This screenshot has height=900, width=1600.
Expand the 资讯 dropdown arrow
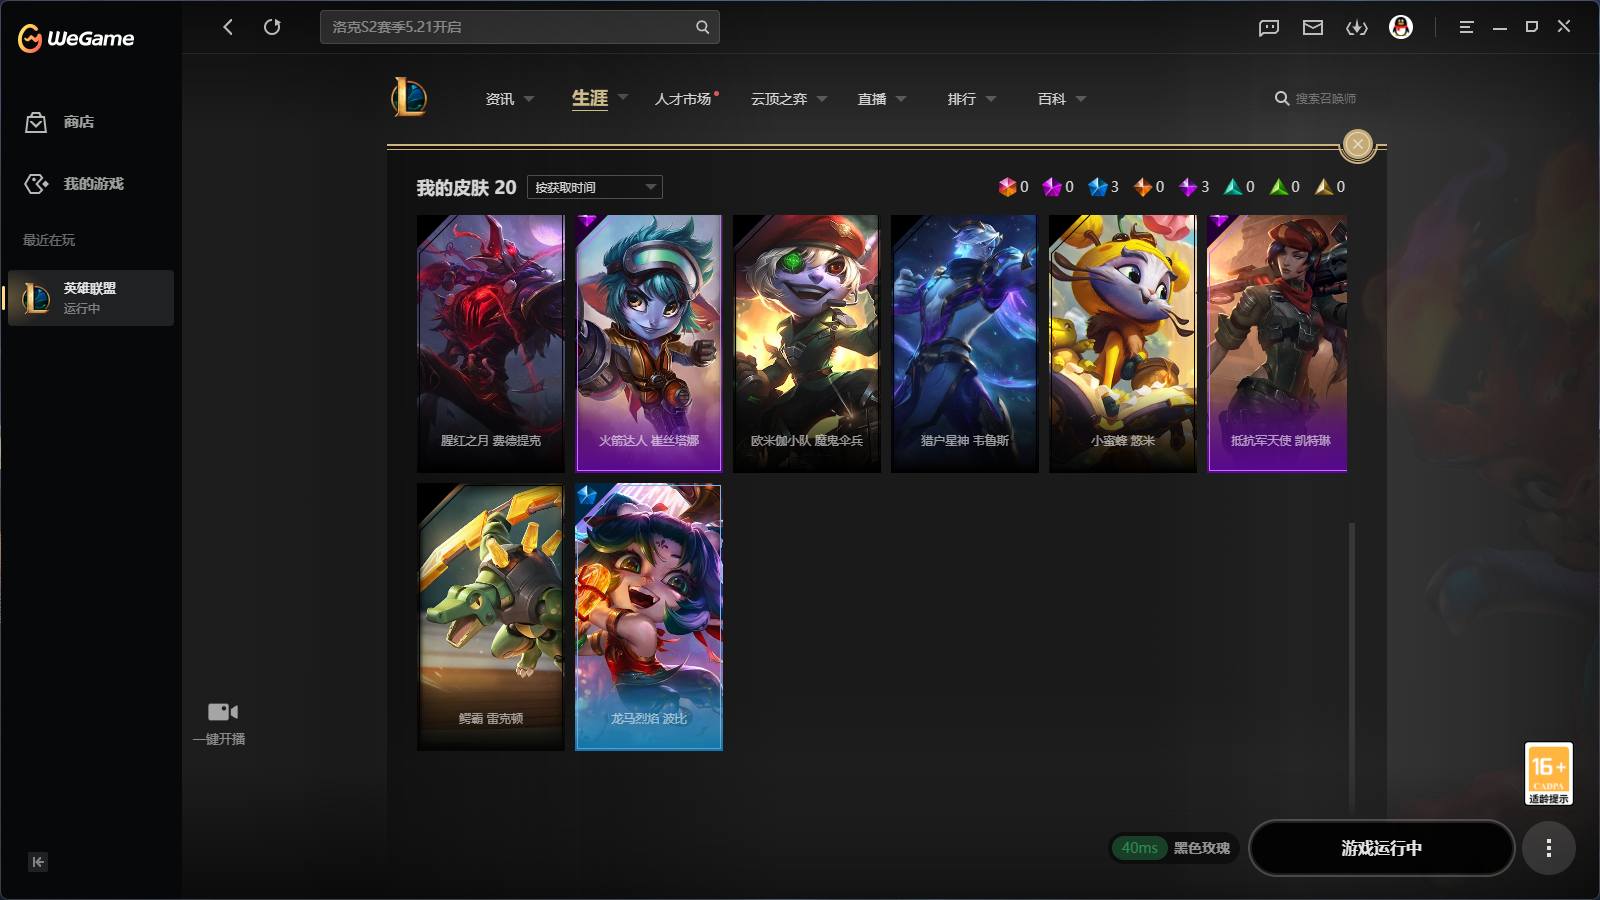[x=529, y=99]
